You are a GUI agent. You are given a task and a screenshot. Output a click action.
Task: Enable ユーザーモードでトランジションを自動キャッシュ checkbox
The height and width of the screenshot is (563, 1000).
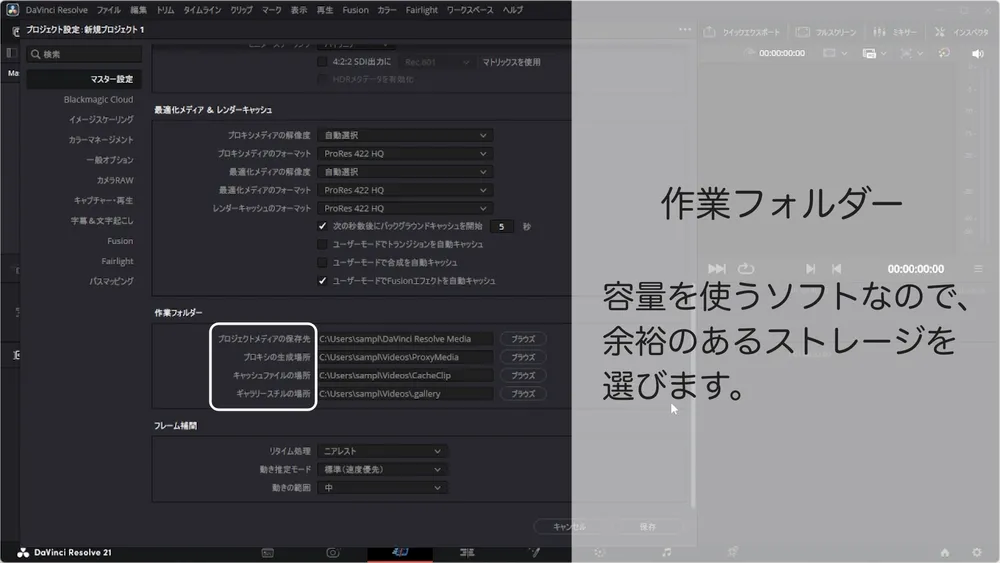(322, 244)
